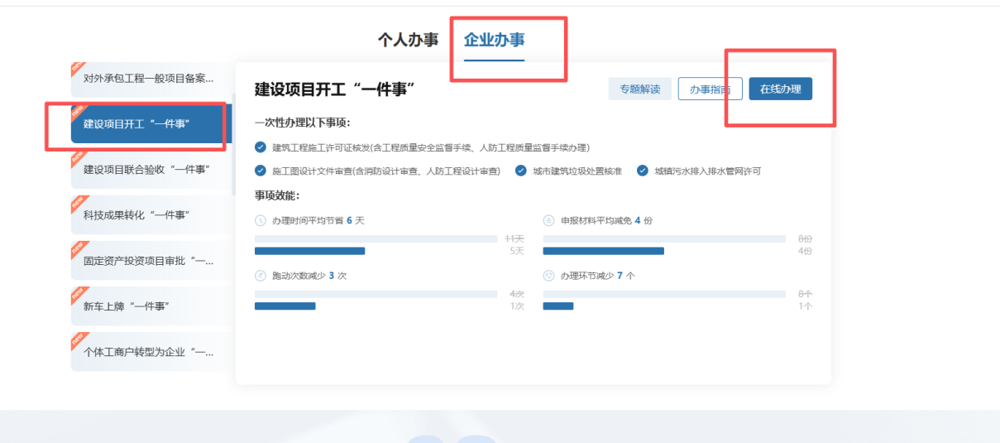1000x443 pixels.
Task: Click the blue 4份 progress bar
Action: coord(603,251)
